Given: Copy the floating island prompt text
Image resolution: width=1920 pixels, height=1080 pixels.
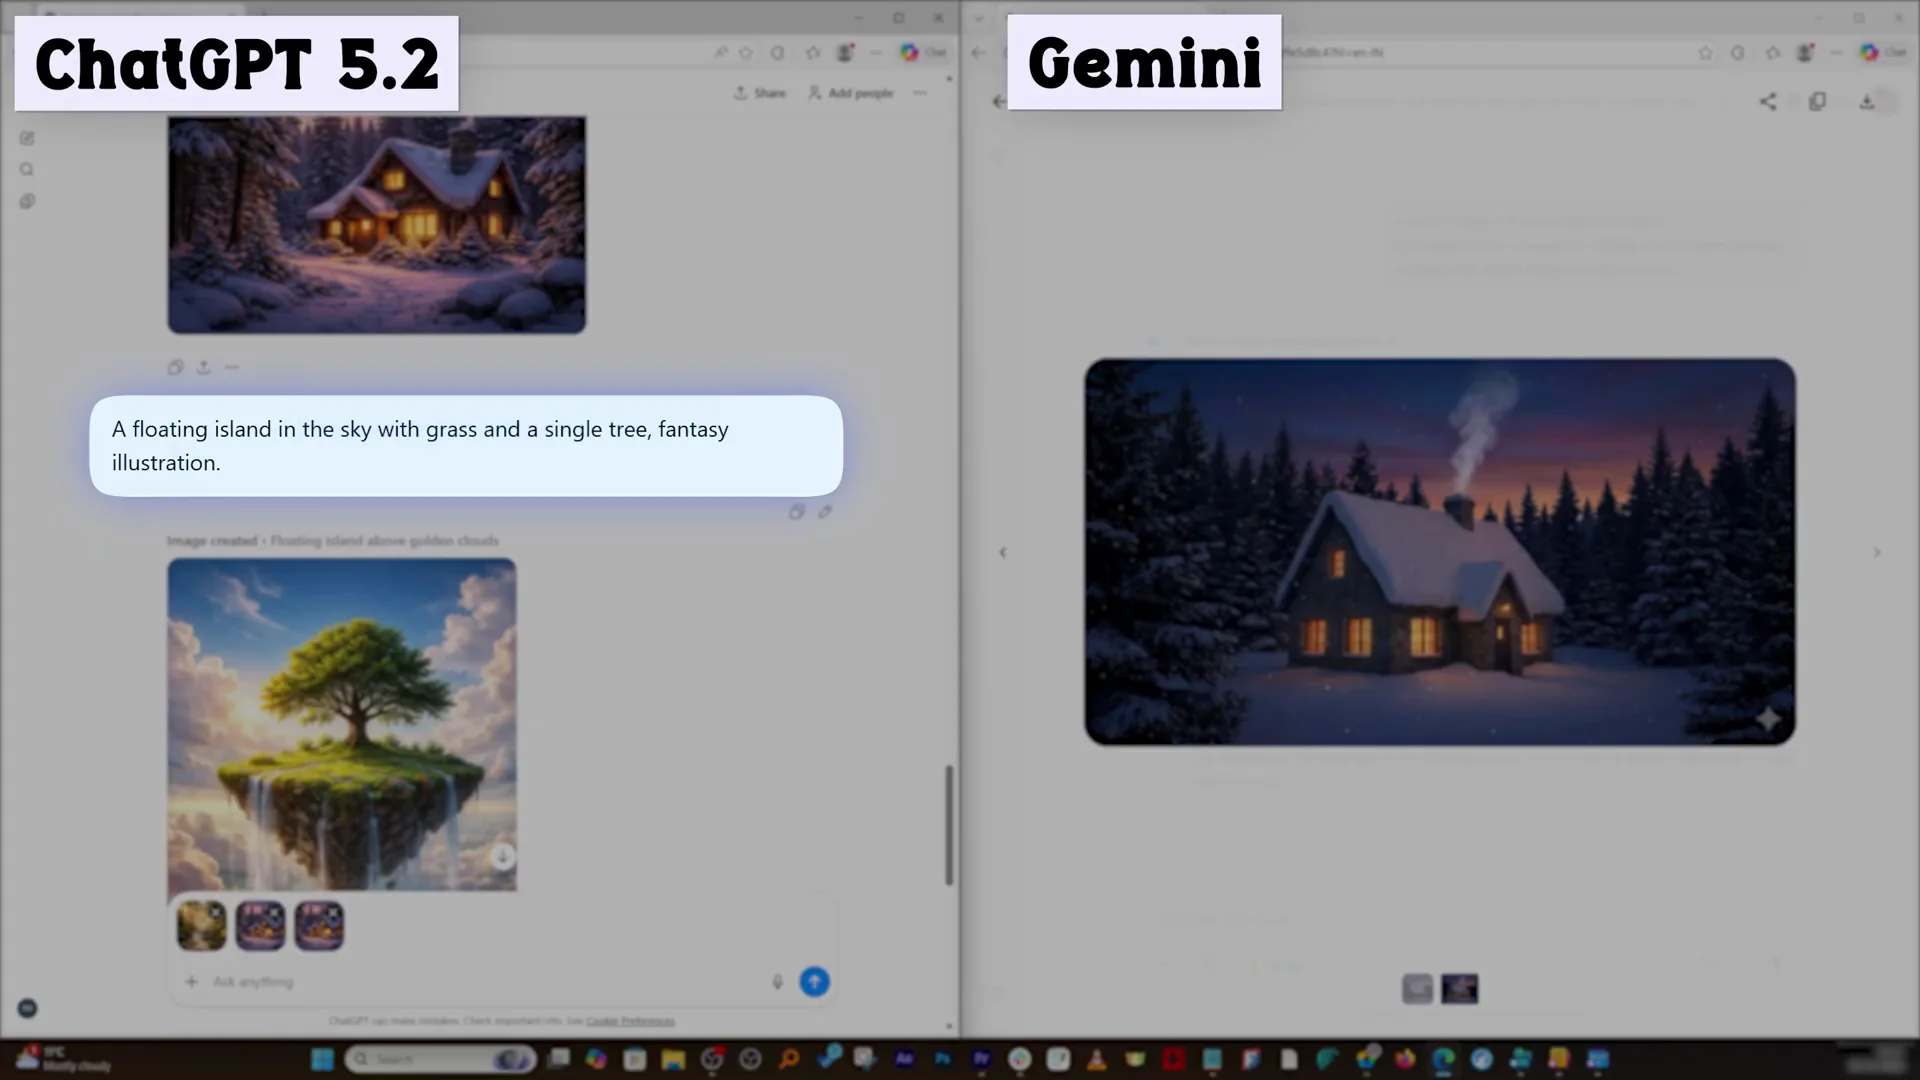Looking at the screenshot, I should pos(797,512).
